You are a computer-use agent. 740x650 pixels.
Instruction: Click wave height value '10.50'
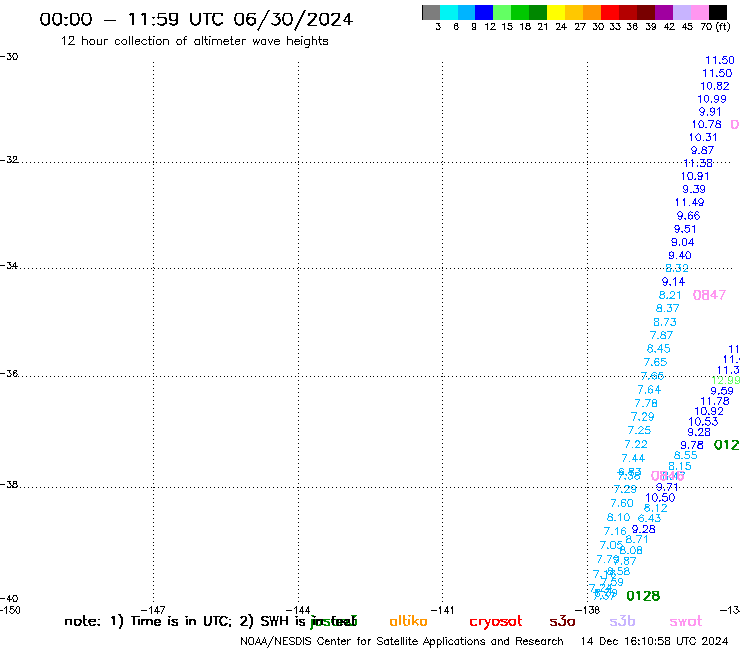(660, 498)
